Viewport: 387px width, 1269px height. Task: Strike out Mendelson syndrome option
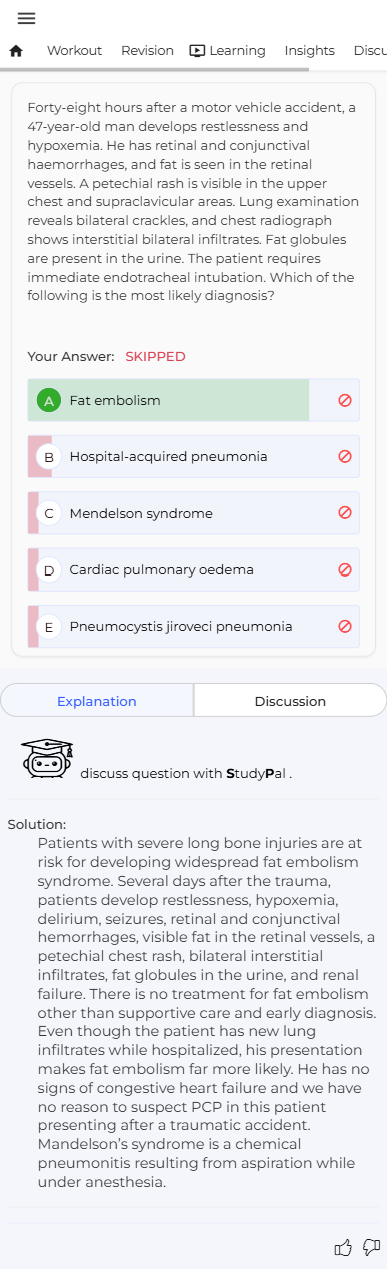(x=345, y=513)
